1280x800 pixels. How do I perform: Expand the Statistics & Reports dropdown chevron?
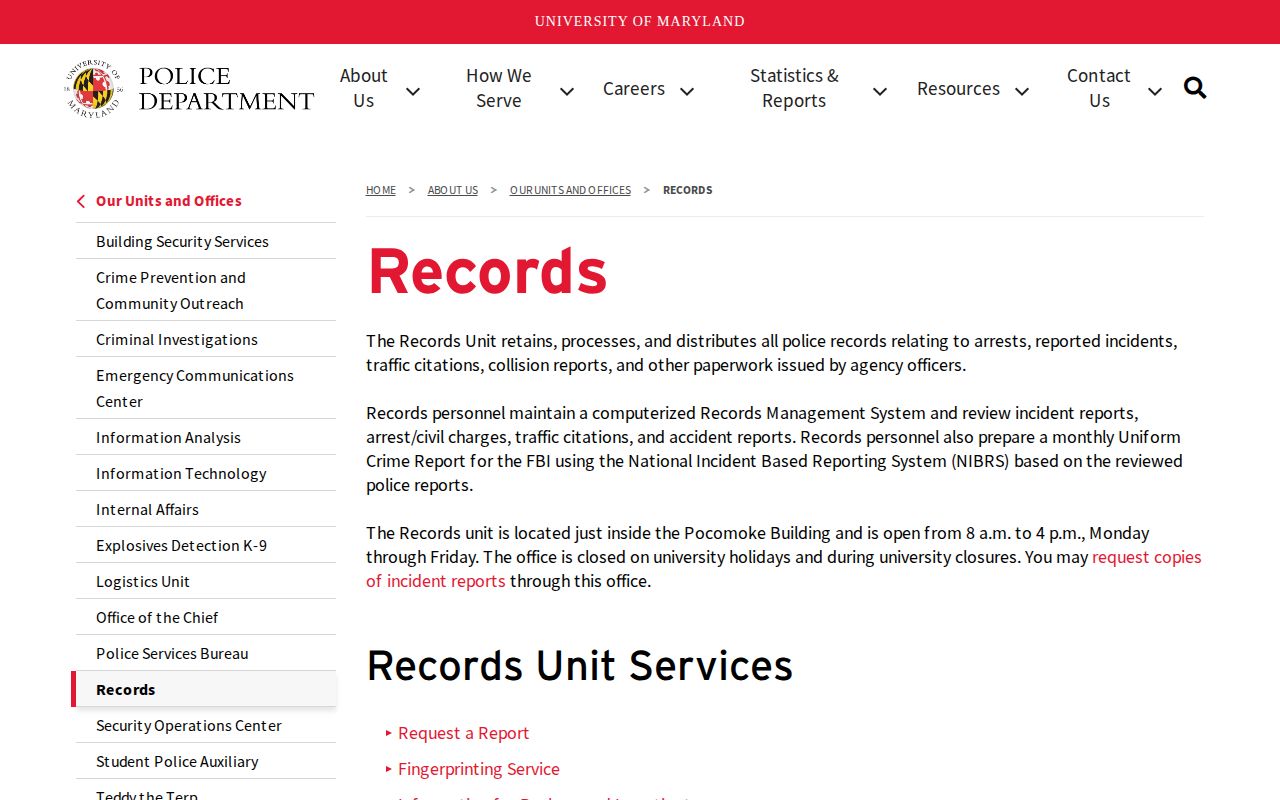coord(880,91)
